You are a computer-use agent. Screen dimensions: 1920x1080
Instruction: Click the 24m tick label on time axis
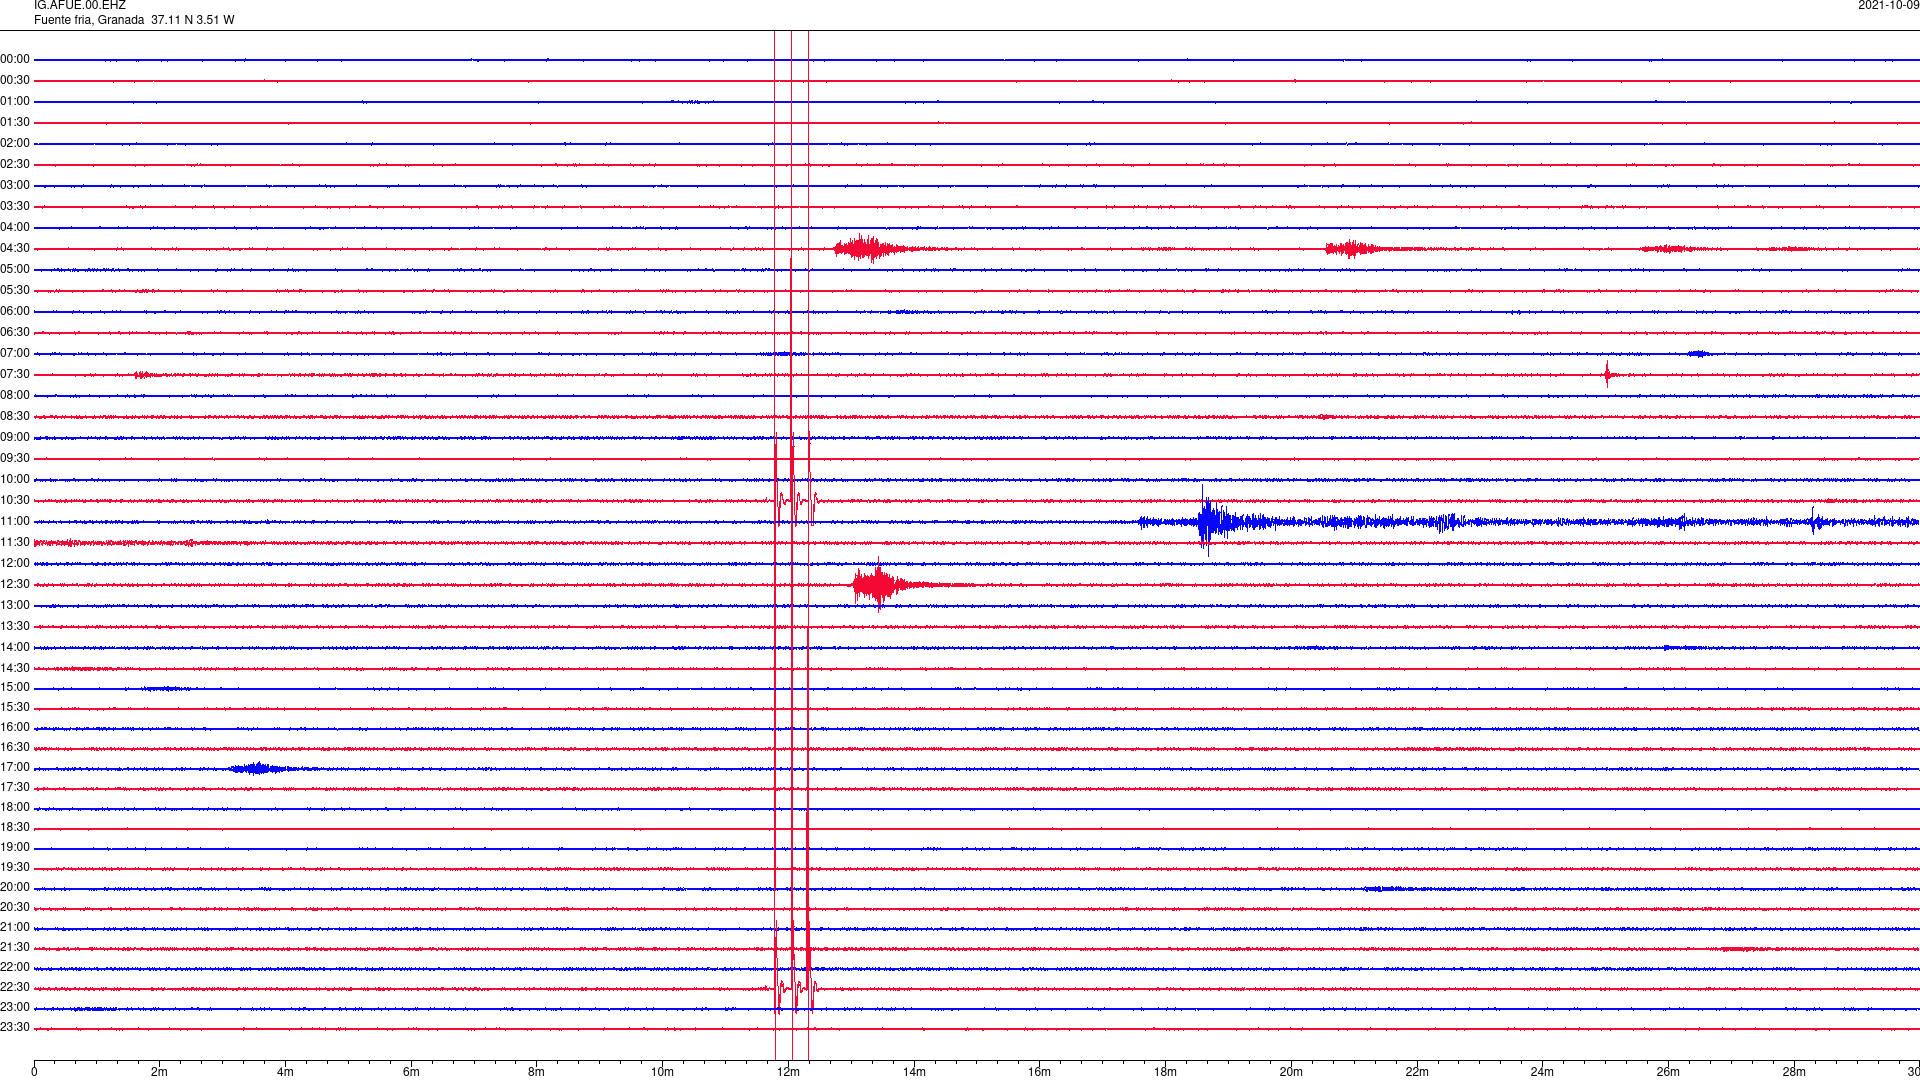(x=1542, y=1072)
